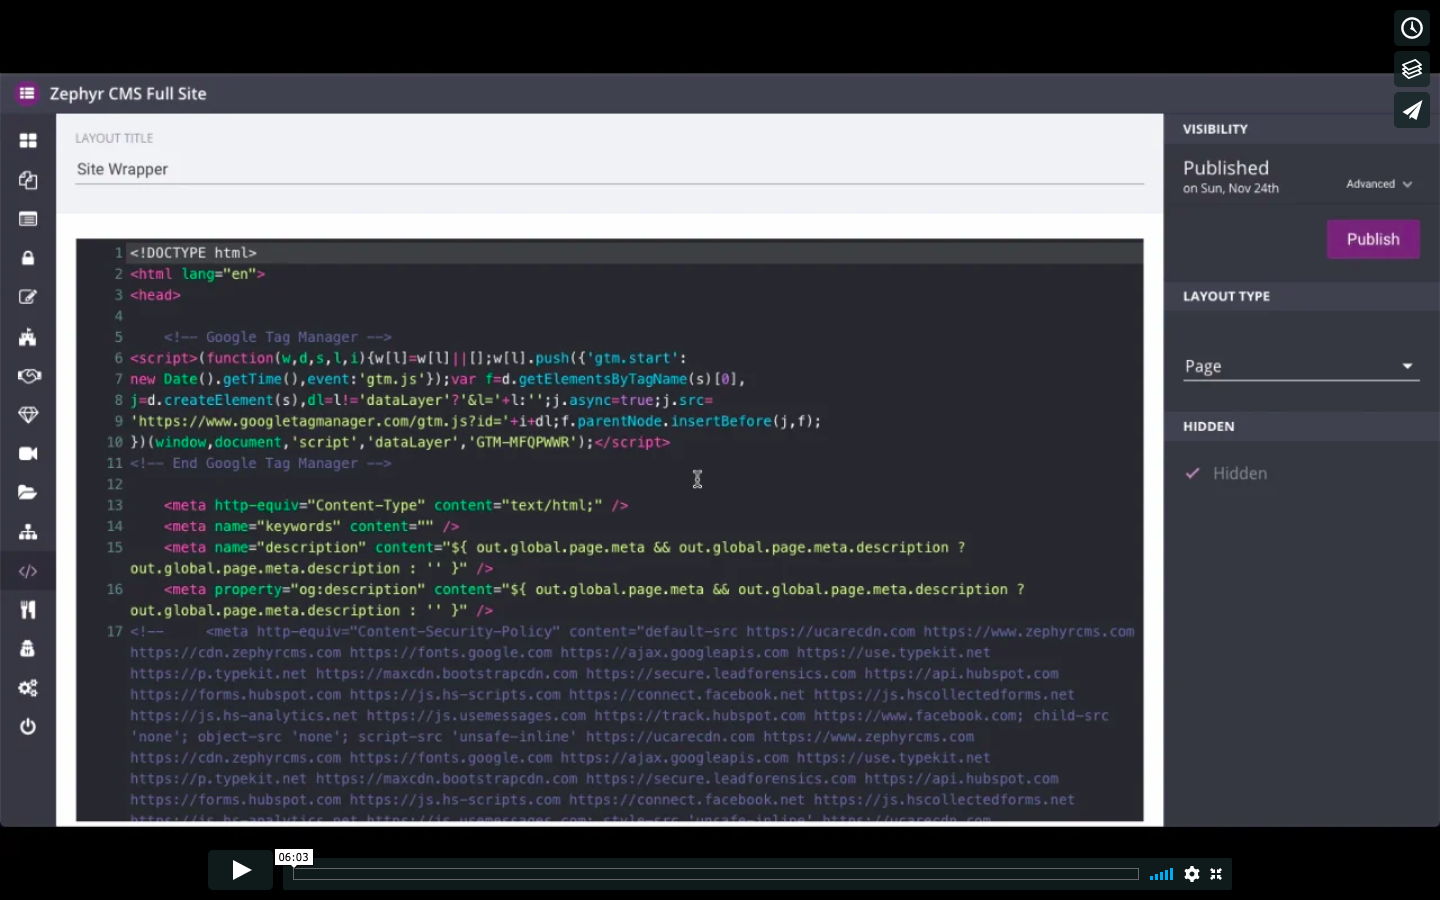Toggle the Hidden checkmark option

pyautogui.click(x=1226, y=474)
